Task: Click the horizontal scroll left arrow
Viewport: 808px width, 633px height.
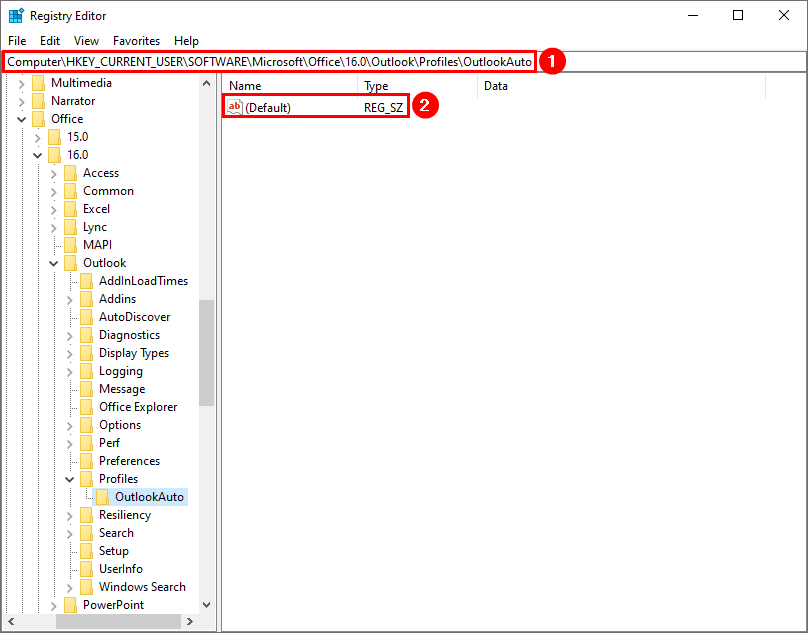Action: [11, 622]
